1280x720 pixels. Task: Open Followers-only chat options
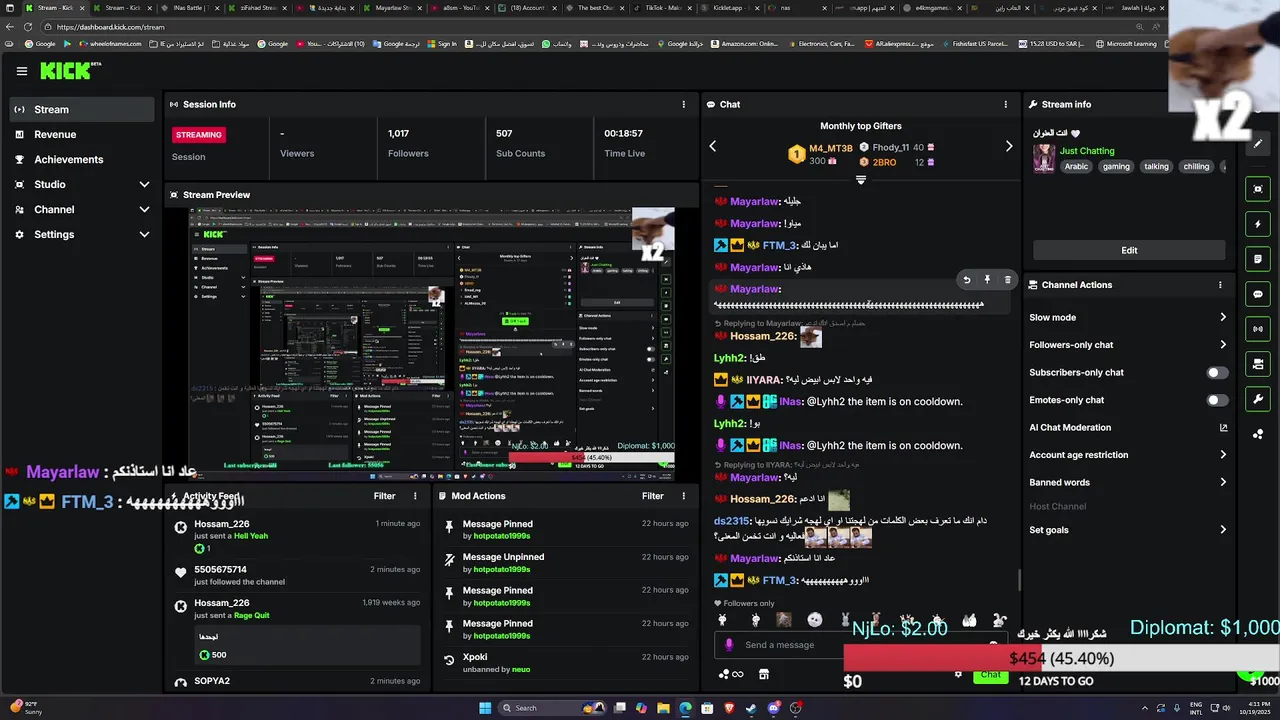tap(1128, 345)
